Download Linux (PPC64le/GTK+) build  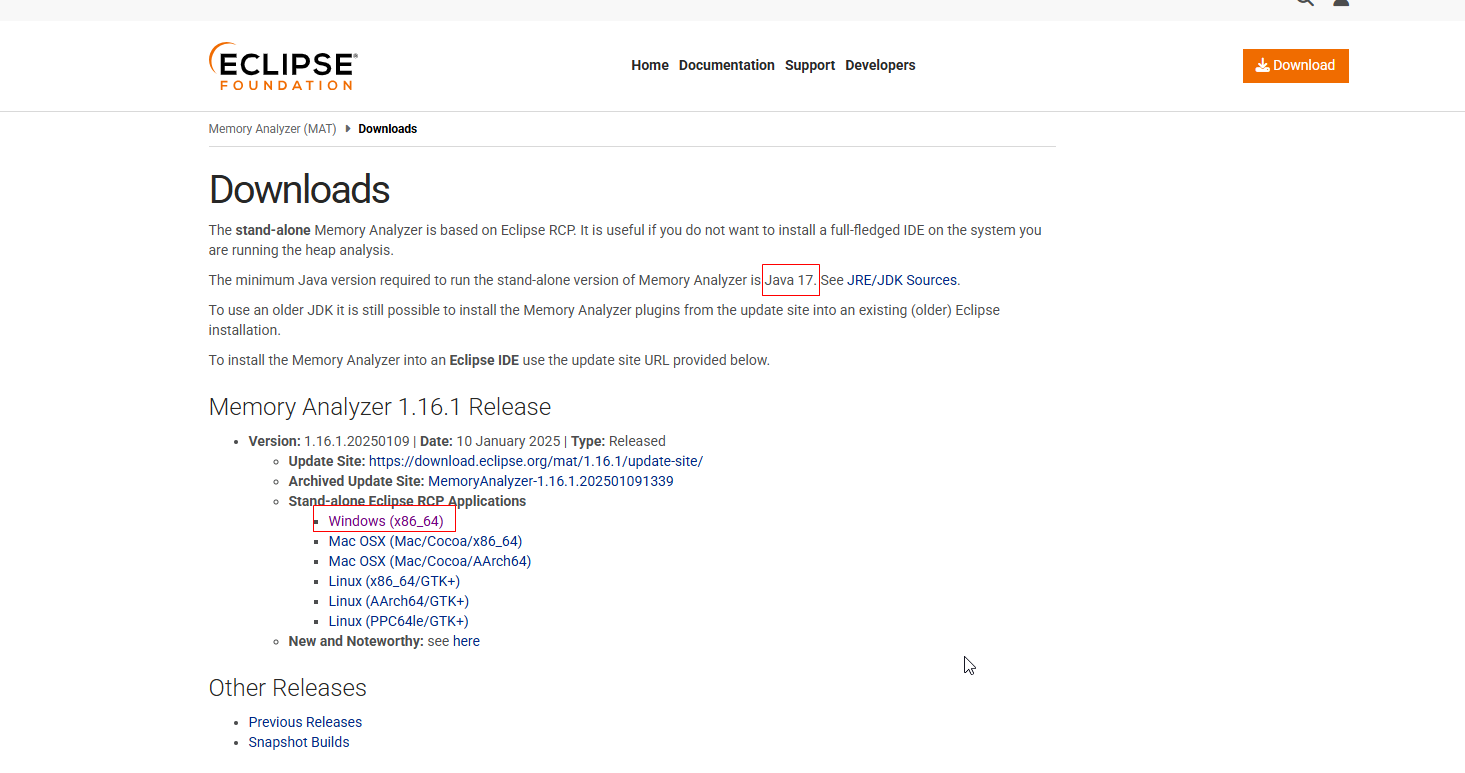[399, 621]
